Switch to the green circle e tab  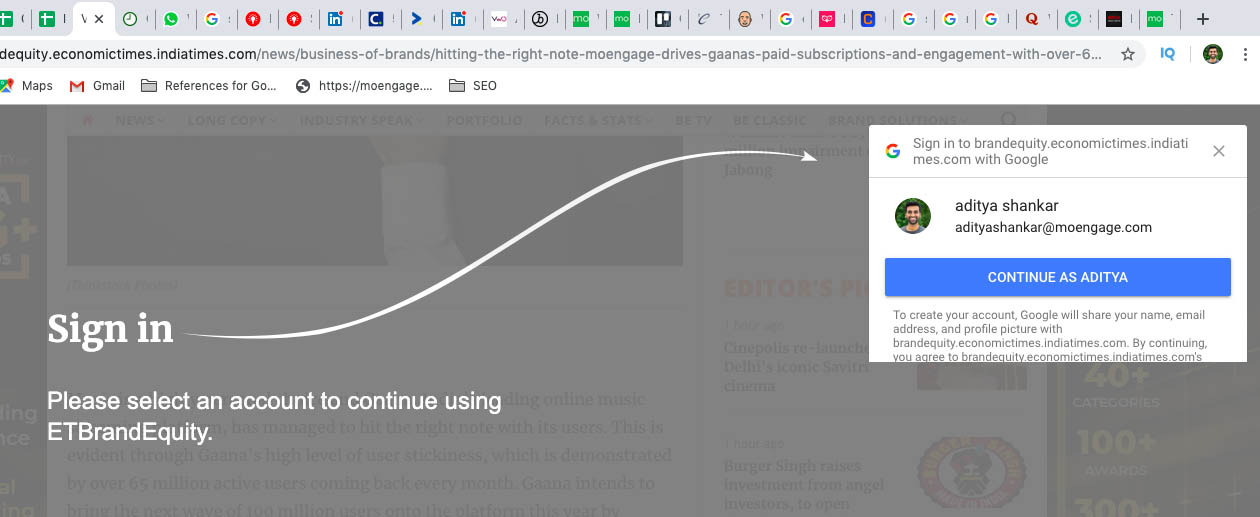pyautogui.click(x=1073, y=19)
